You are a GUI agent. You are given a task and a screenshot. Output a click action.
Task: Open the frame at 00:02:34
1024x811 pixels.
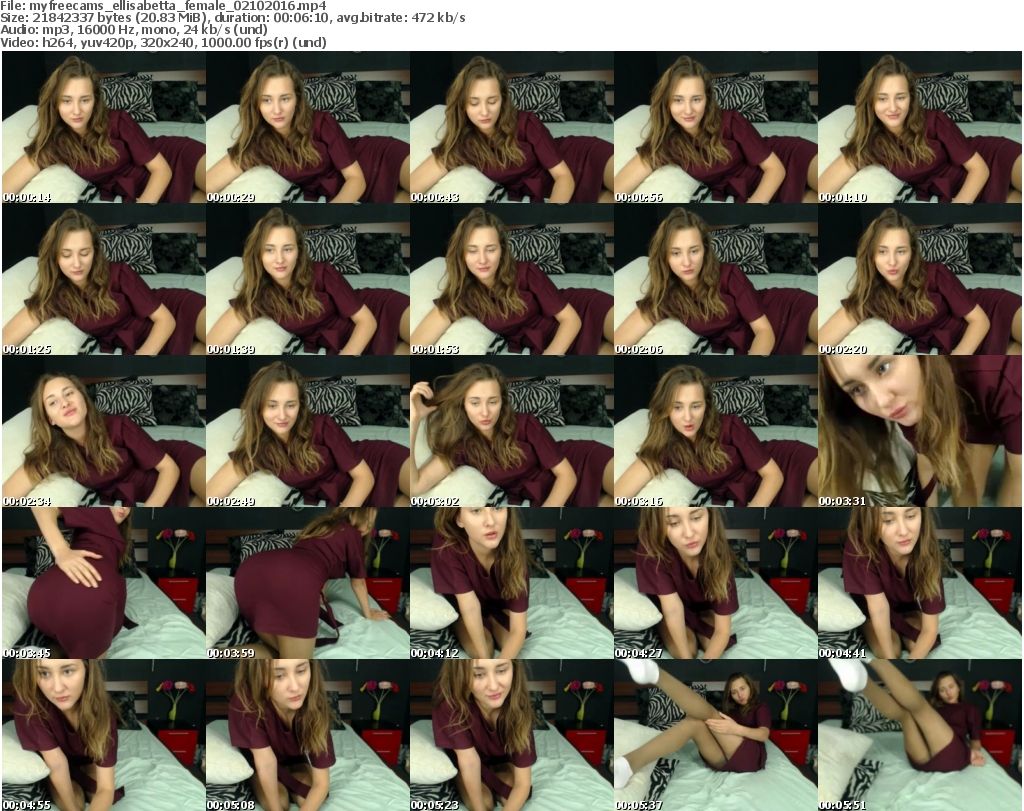pos(104,432)
